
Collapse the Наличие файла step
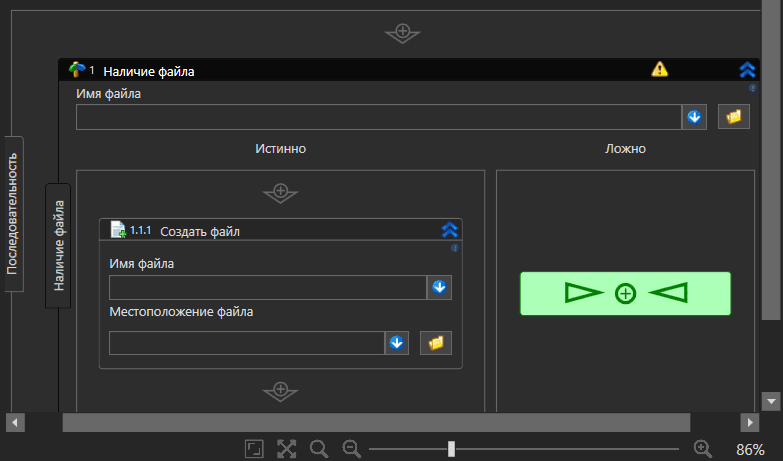[747, 70]
